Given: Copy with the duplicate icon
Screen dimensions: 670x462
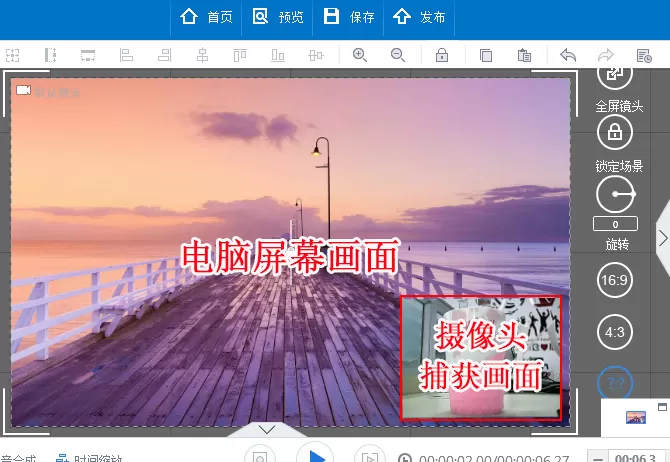Looking at the screenshot, I should click(x=486, y=56).
